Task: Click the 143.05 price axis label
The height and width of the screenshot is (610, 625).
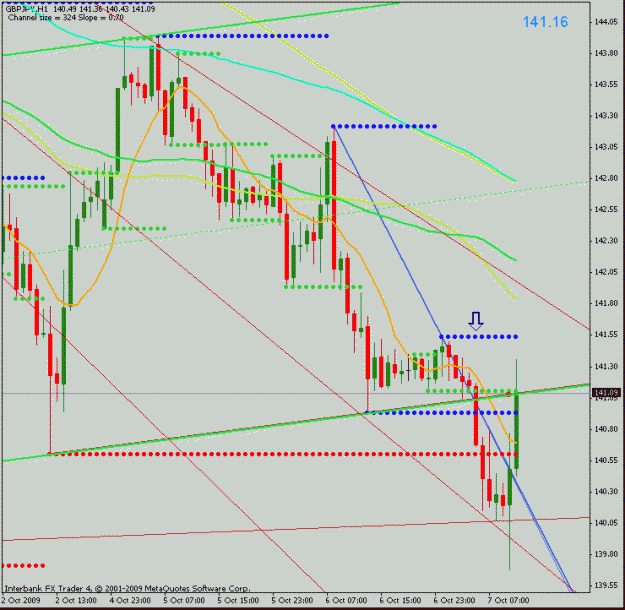Action: [x=606, y=147]
